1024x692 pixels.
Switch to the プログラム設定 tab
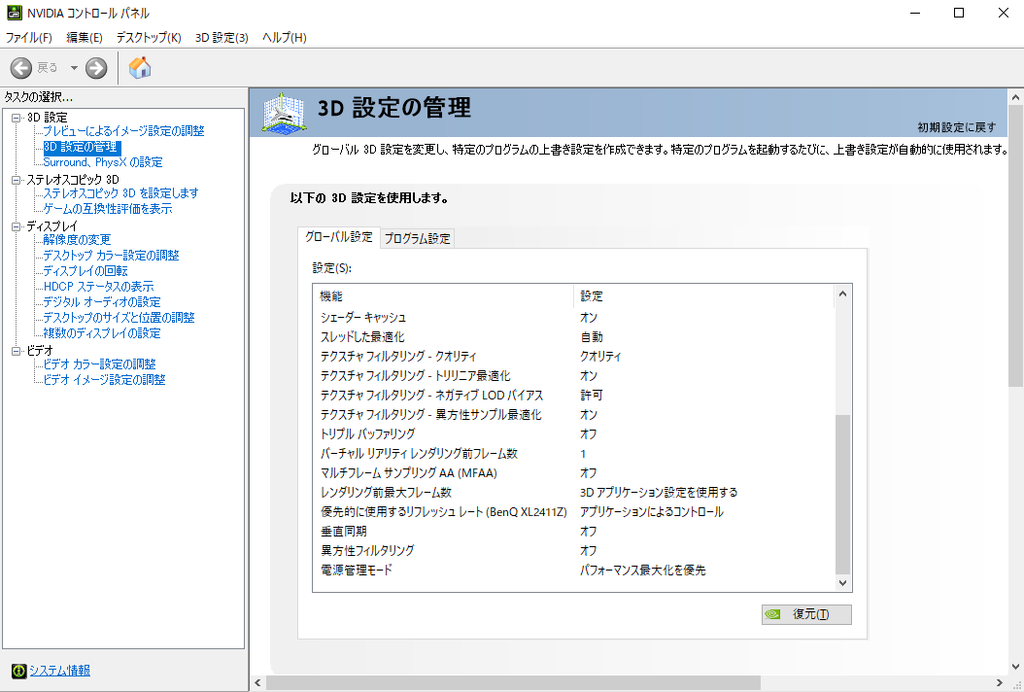[x=417, y=239]
